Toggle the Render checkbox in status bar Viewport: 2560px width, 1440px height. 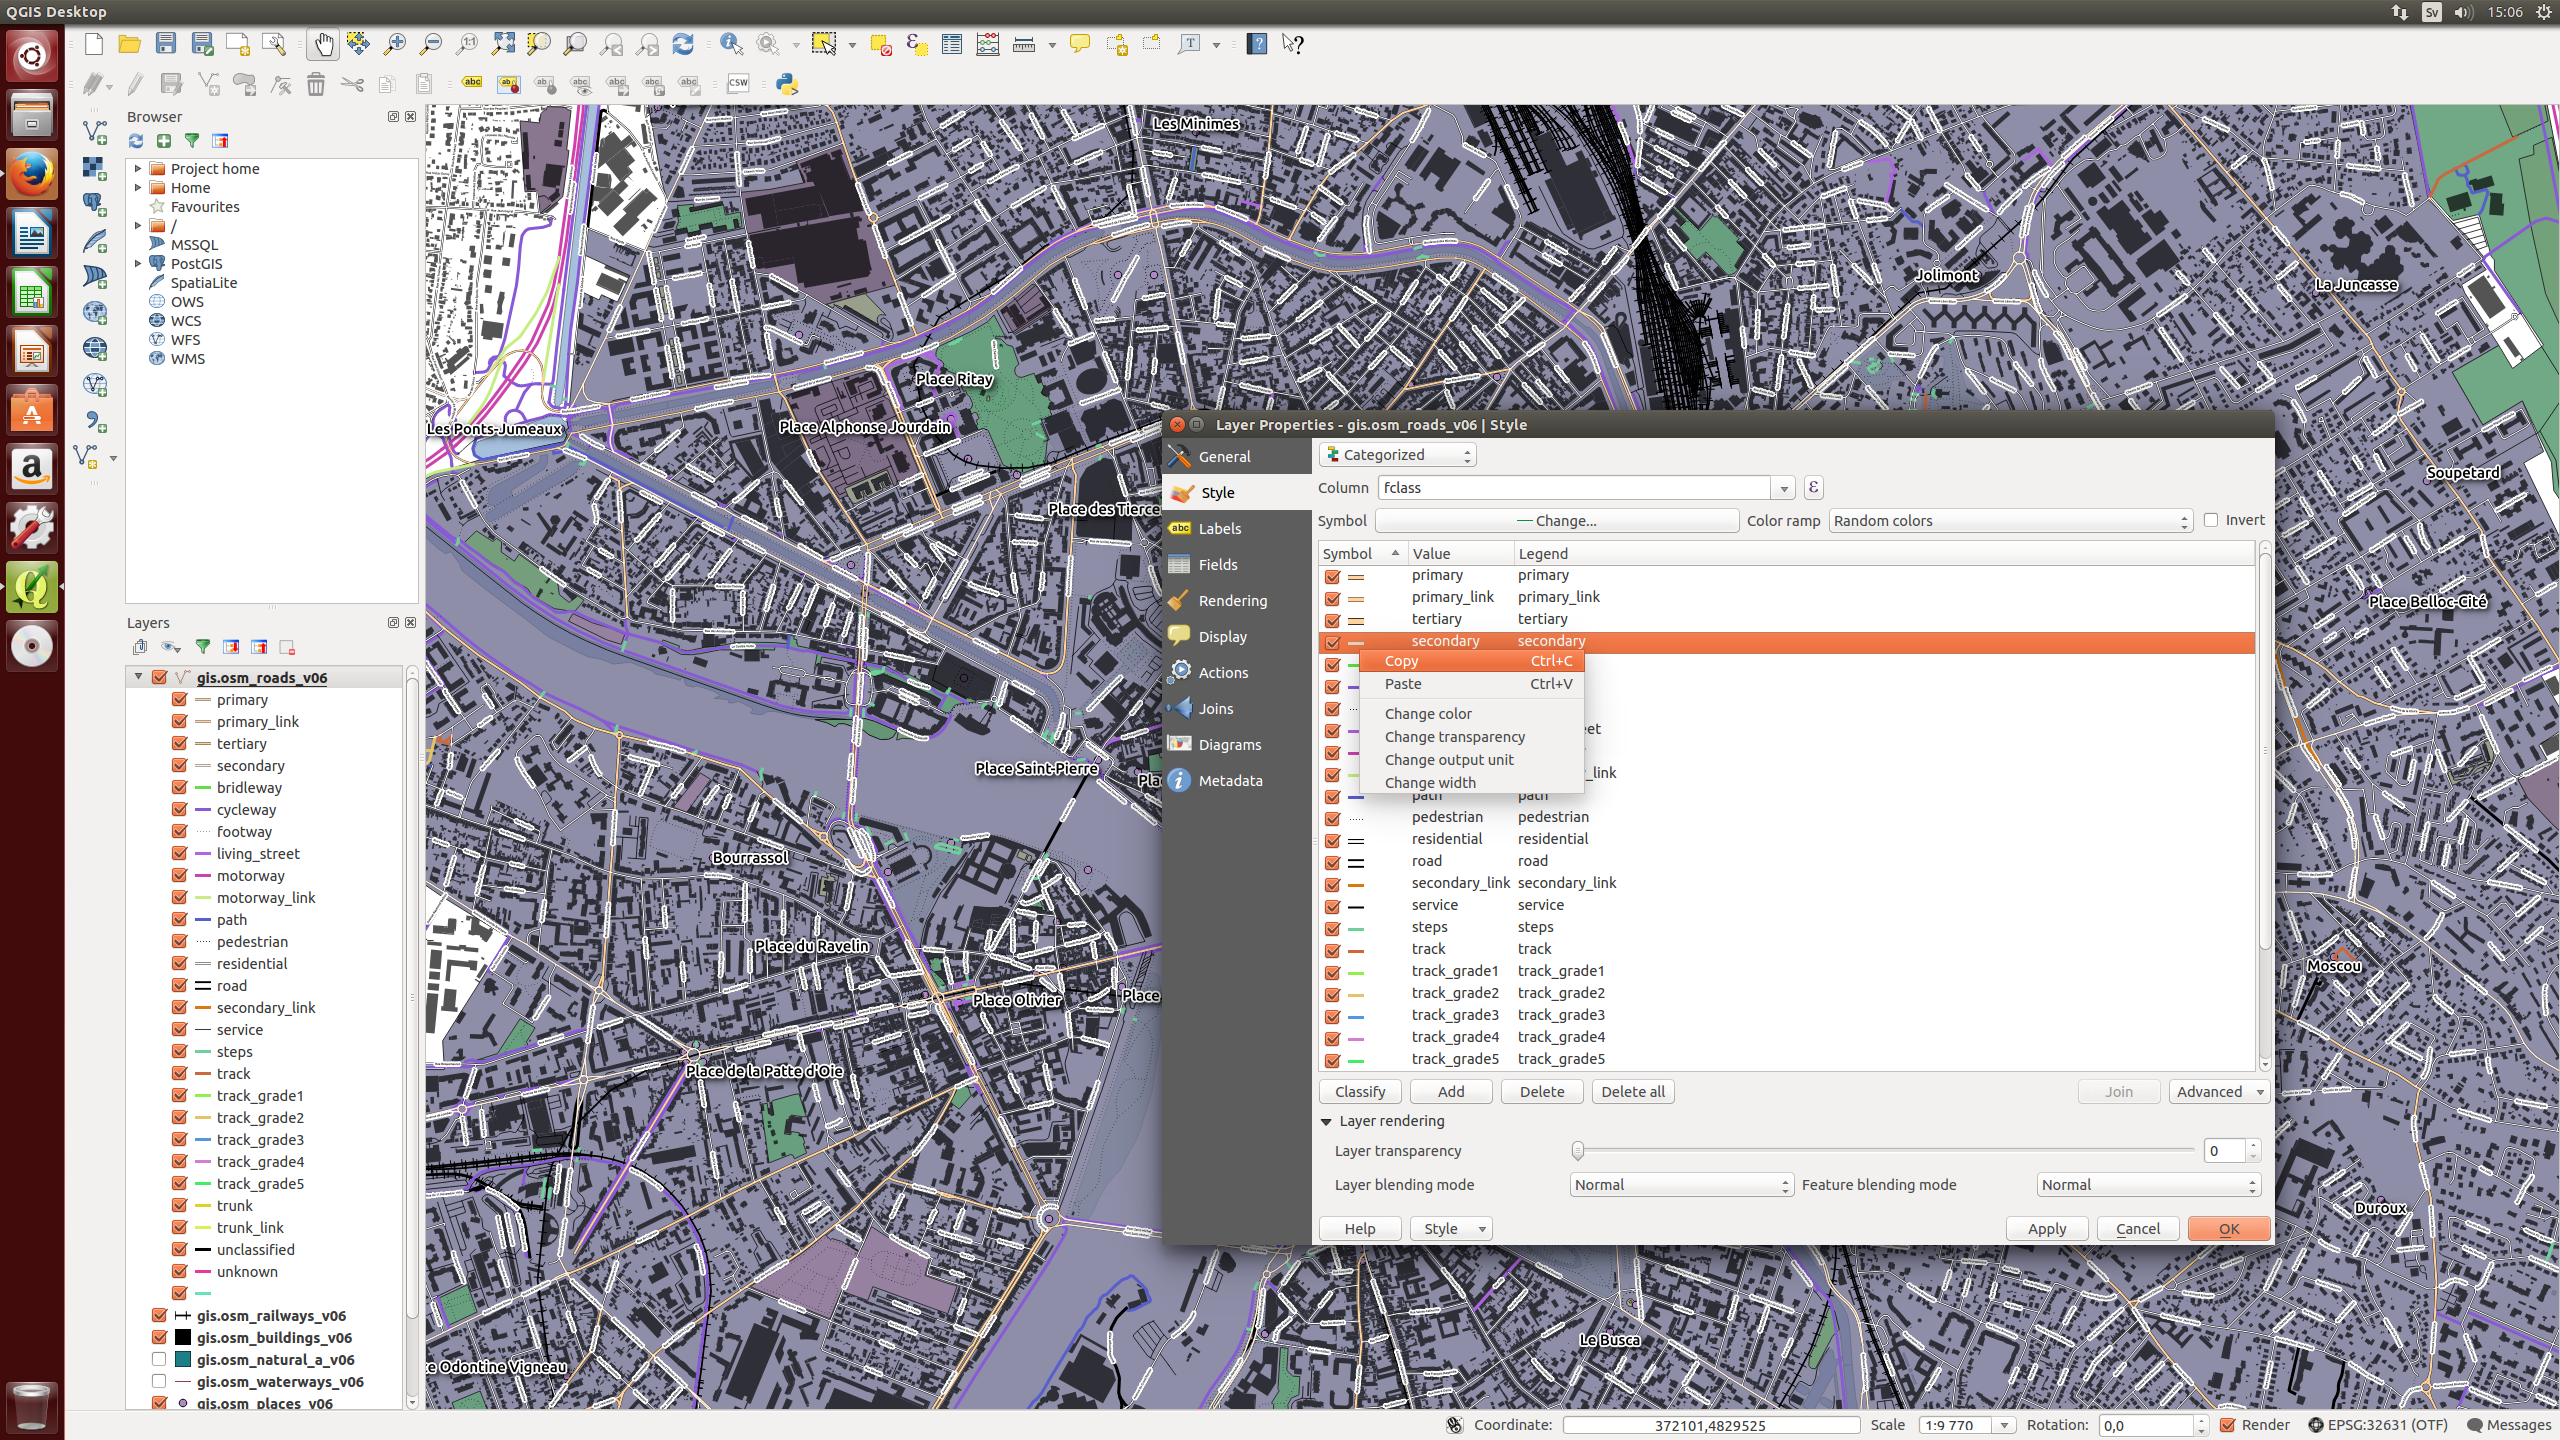point(2228,1425)
